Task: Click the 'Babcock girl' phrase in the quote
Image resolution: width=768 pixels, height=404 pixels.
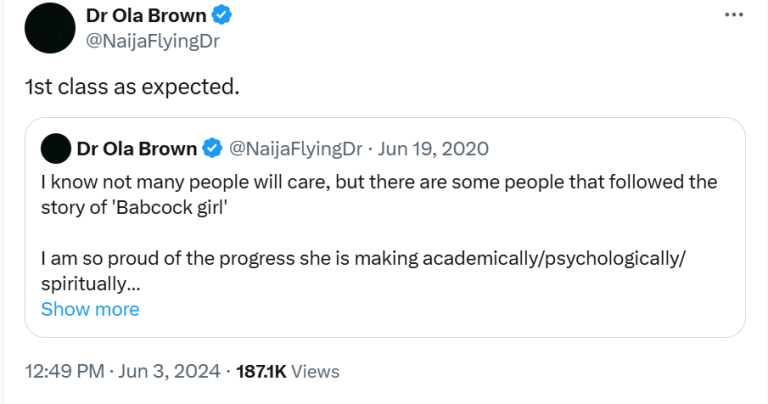Action: (149, 207)
